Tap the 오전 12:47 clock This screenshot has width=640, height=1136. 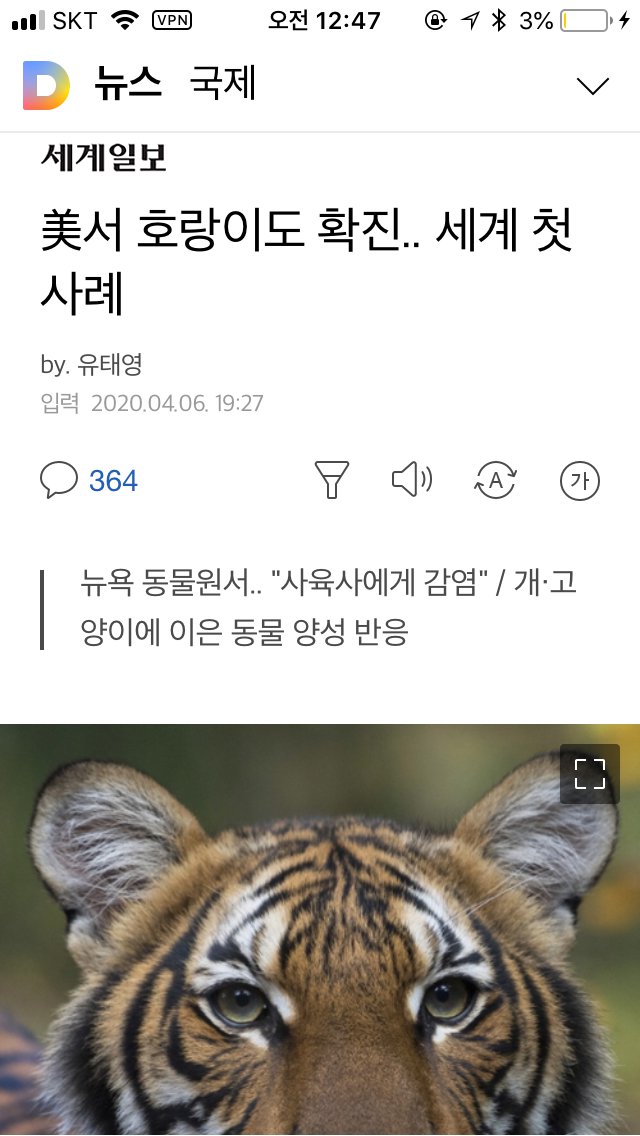pos(324,21)
